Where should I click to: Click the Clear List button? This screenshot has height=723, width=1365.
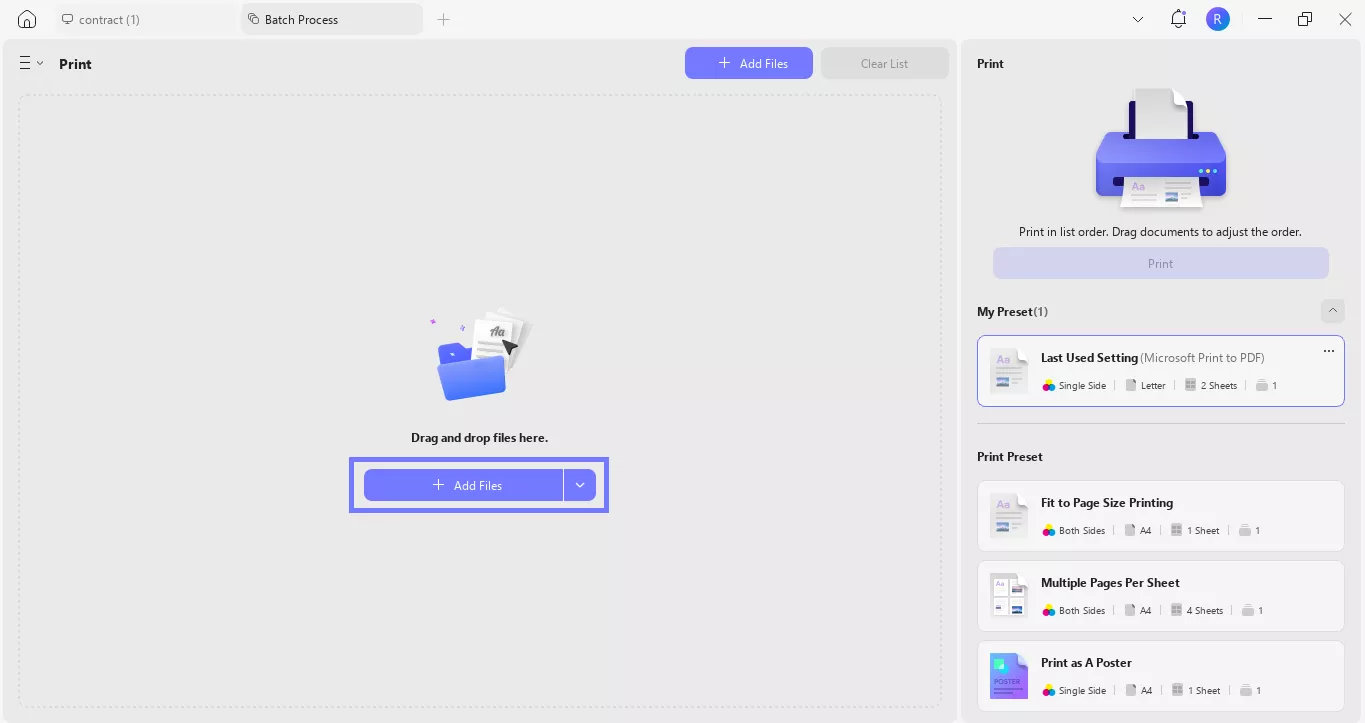click(x=885, y=63)
